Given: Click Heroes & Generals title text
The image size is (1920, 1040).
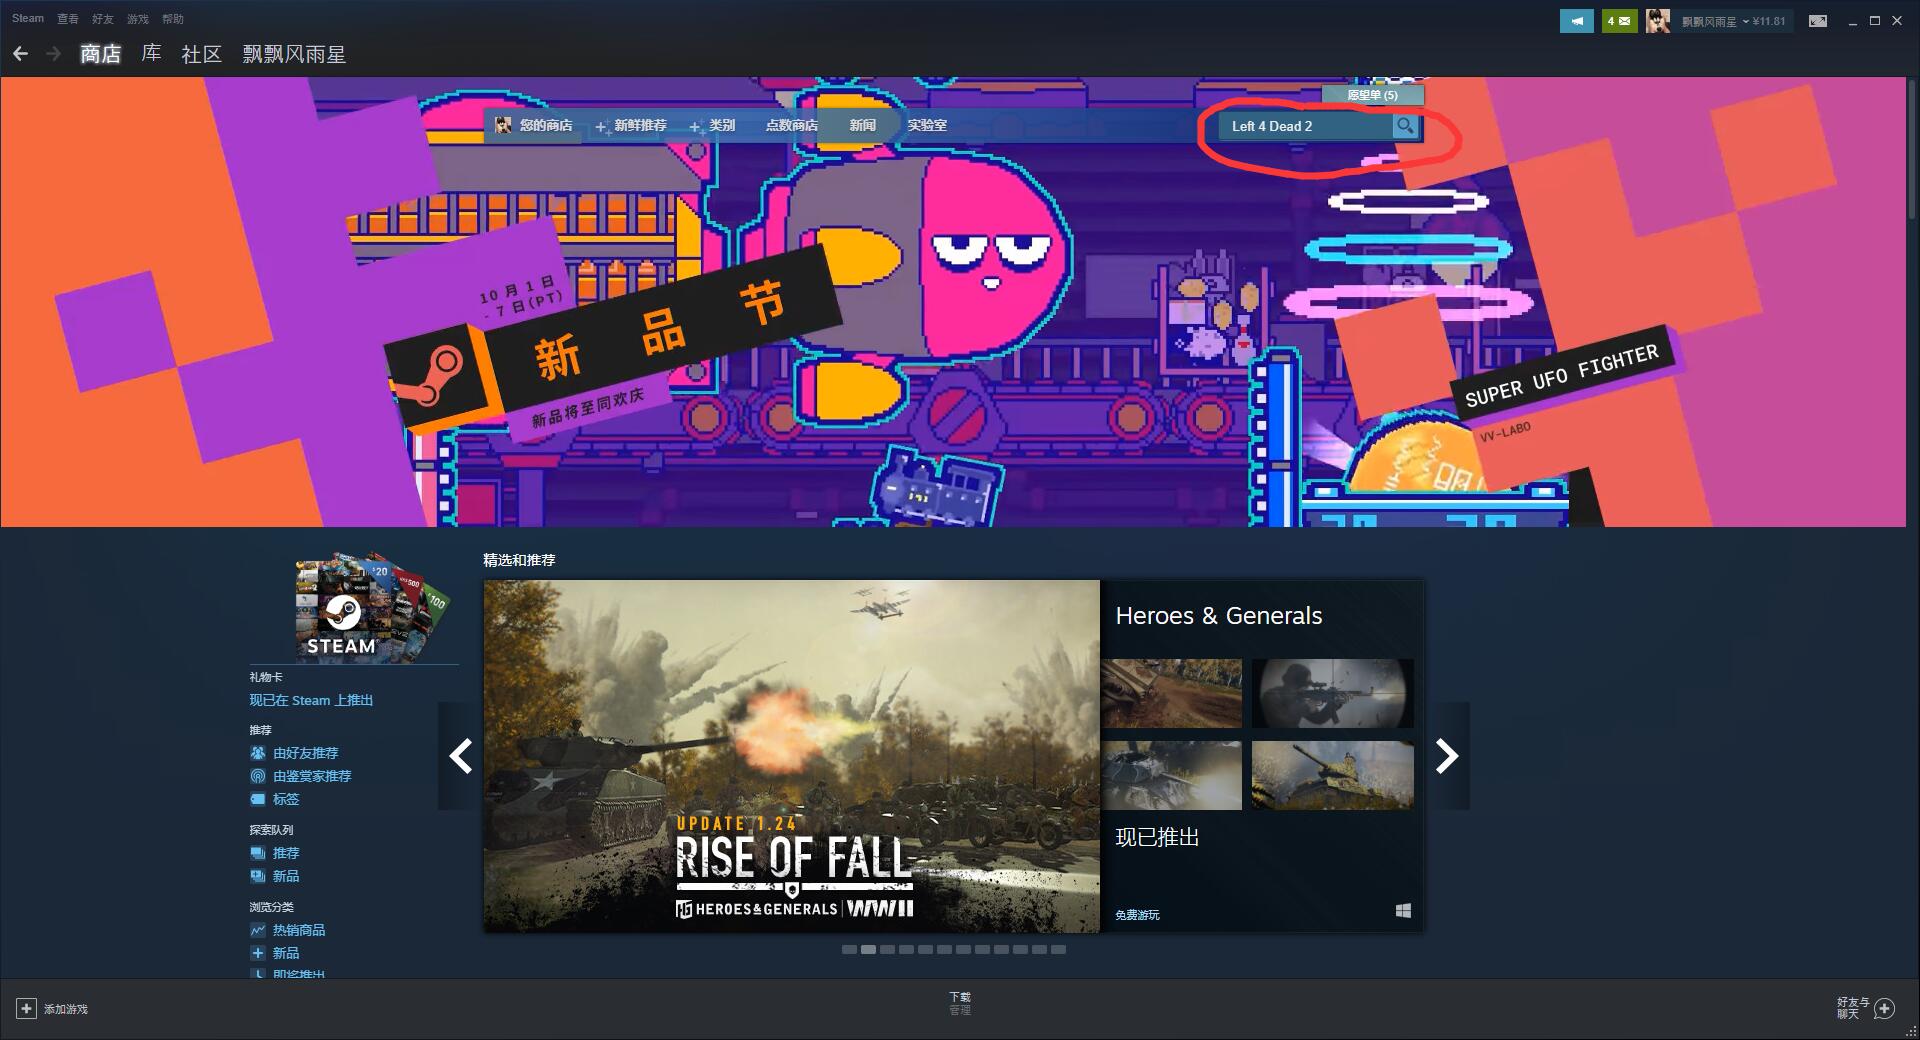Looking at the screenshot, I should pyautogui.click(x=1218, y=616).
